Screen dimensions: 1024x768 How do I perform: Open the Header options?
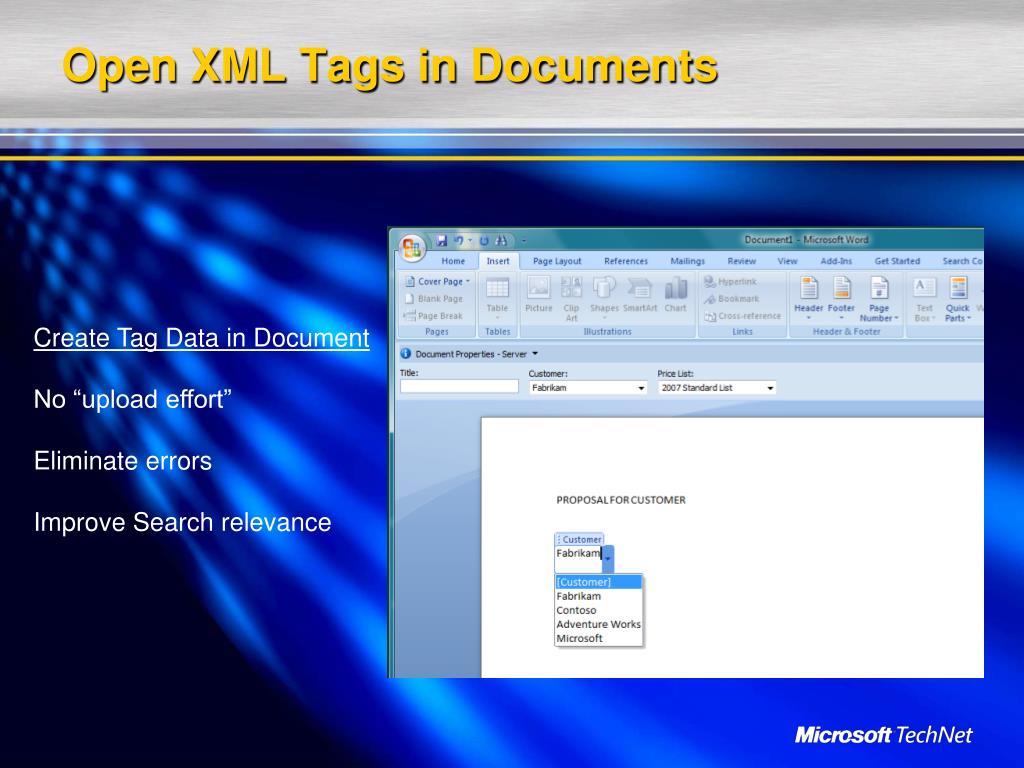pos(808,297)
